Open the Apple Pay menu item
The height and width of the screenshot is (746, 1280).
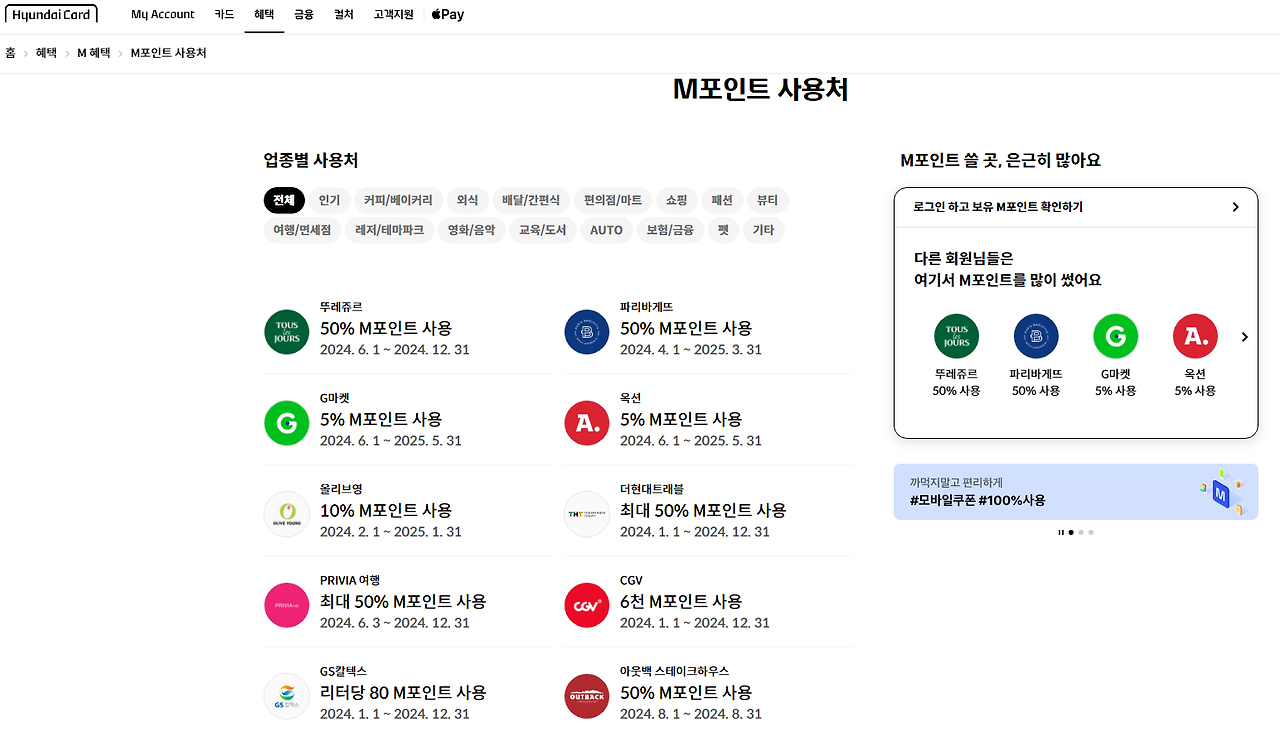point(448,14)
